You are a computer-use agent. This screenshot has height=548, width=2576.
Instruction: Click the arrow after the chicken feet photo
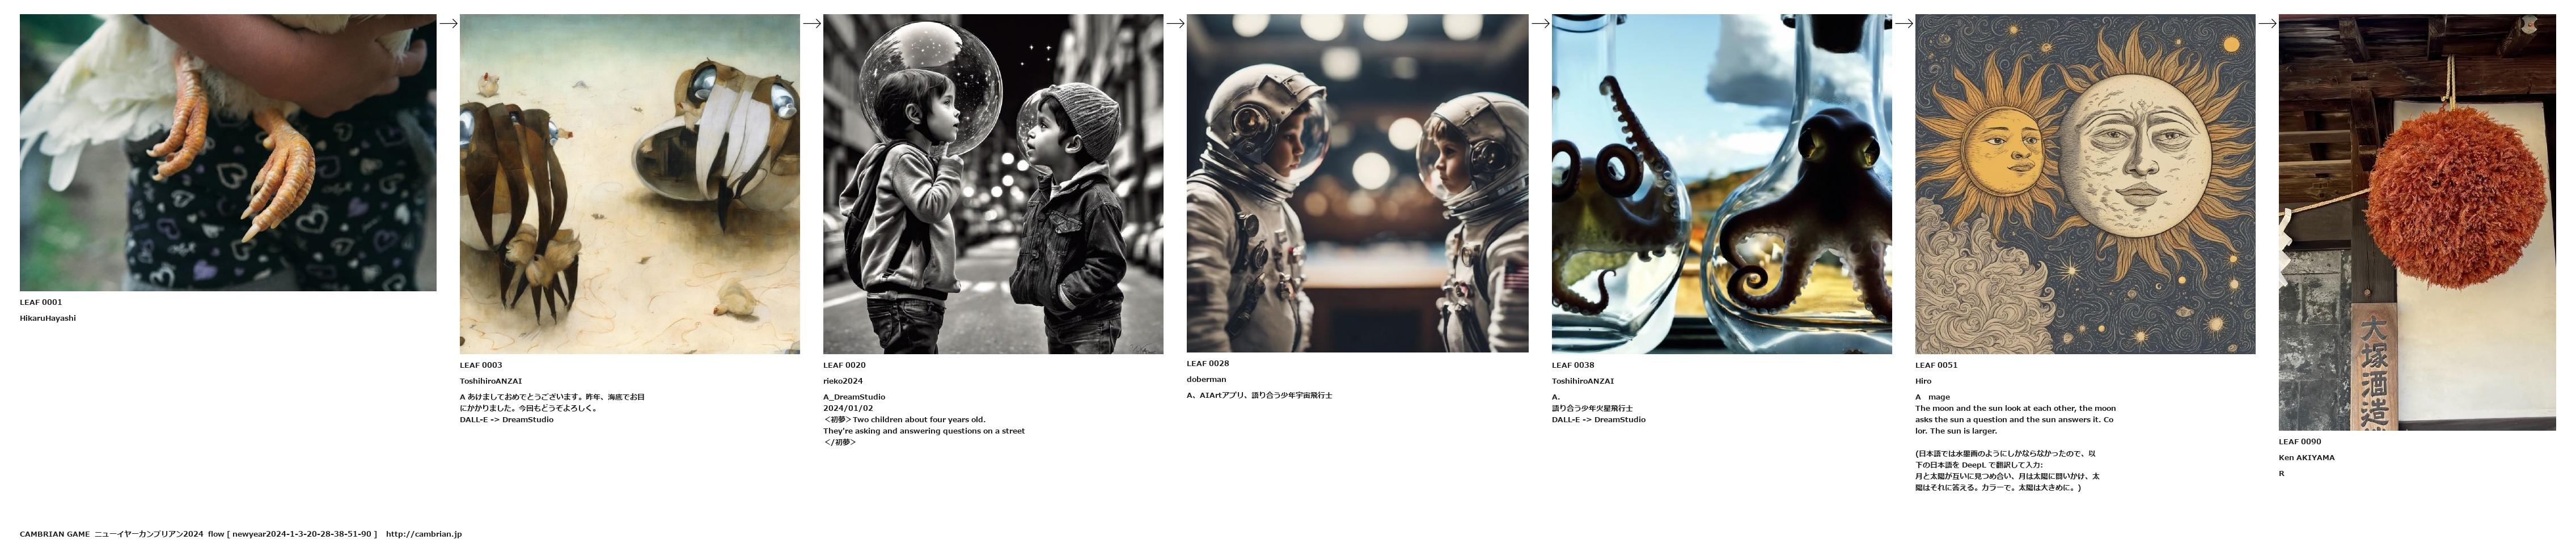click(x=448, y=24)
